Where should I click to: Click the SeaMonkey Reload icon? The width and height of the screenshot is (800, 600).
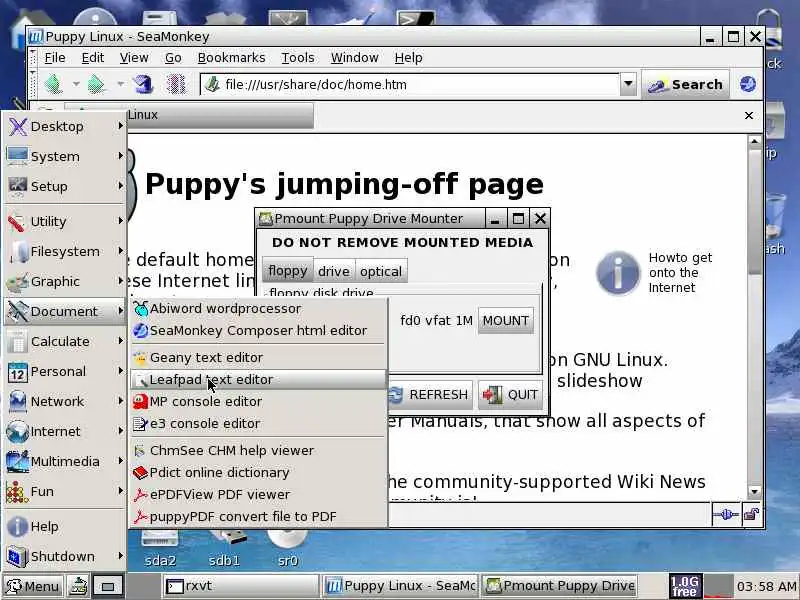[143, 84]
